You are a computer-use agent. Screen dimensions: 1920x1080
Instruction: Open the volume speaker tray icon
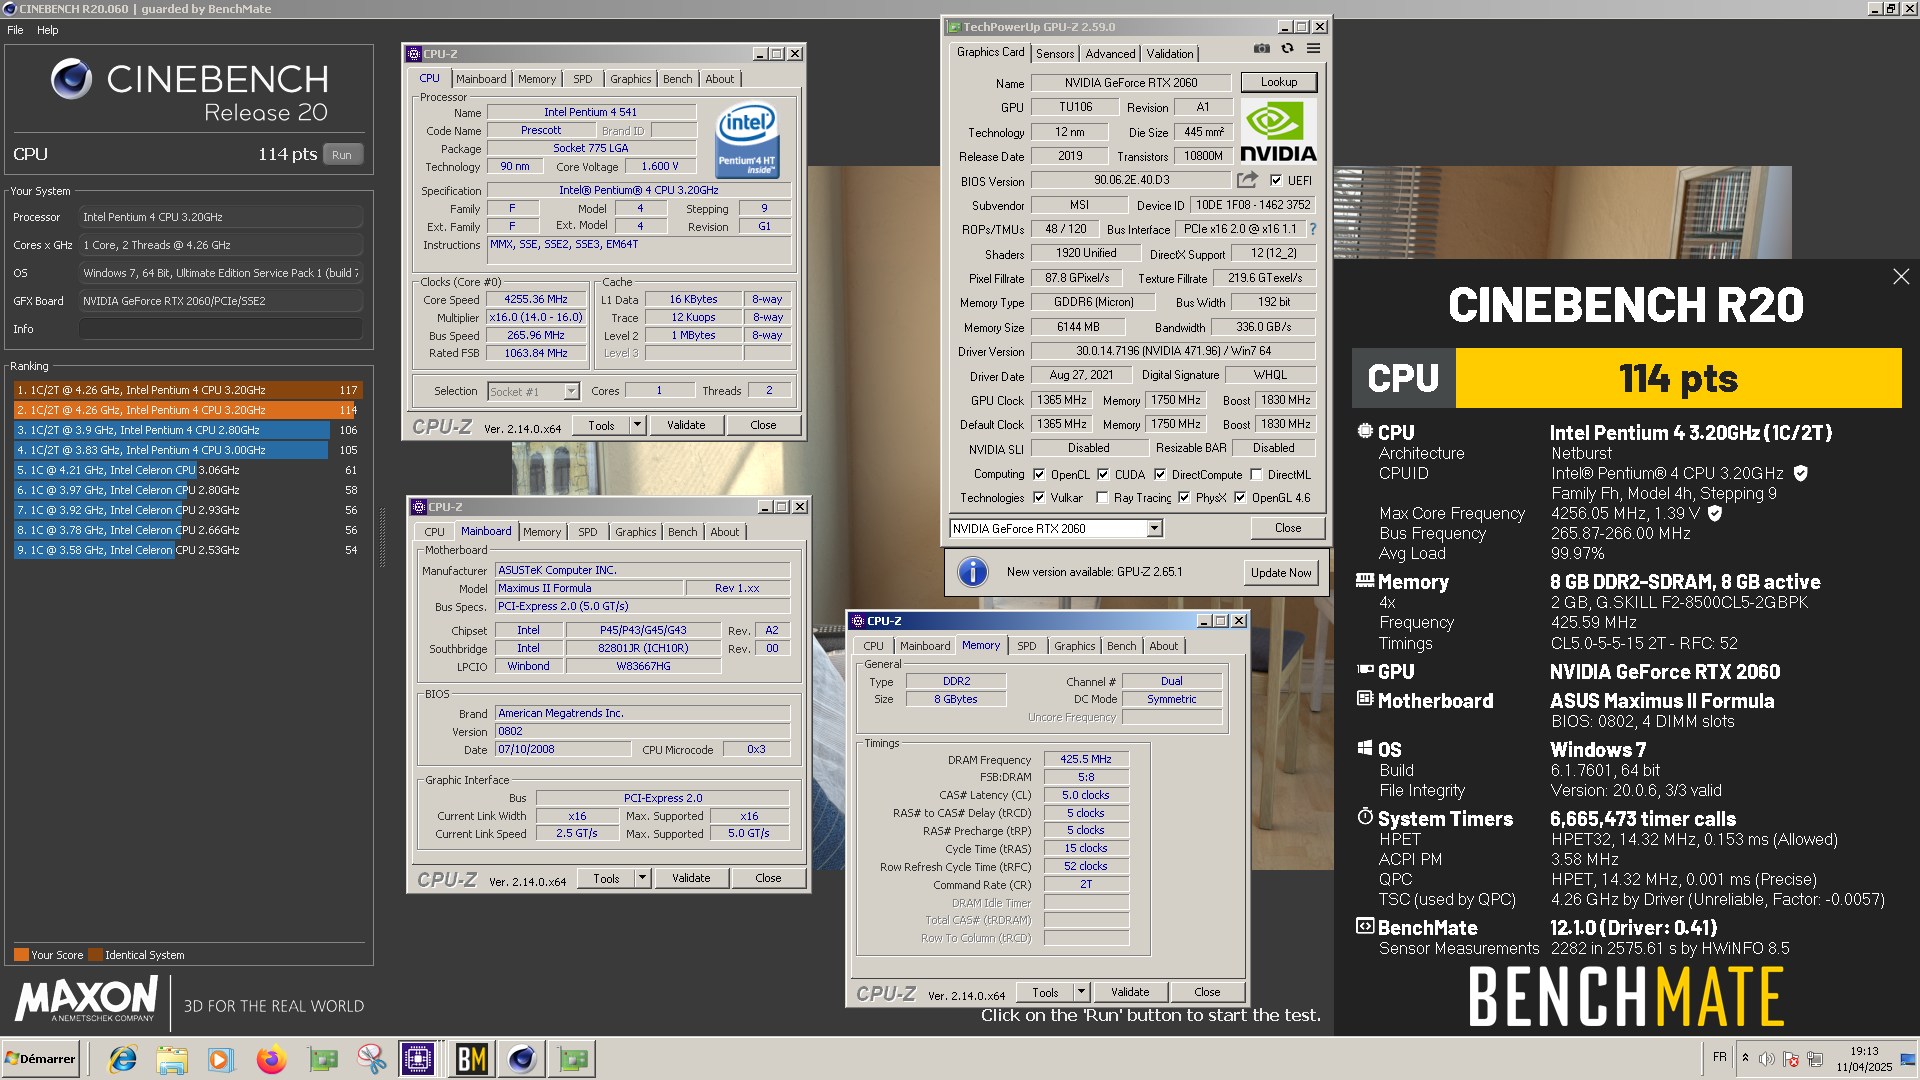[x=1767, y=1059]
